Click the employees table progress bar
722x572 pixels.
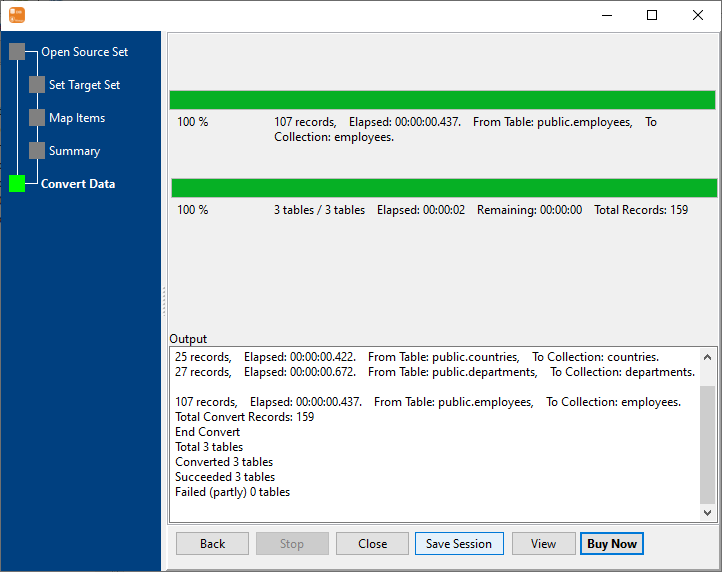pyautogui.click(x=442, y=100)
